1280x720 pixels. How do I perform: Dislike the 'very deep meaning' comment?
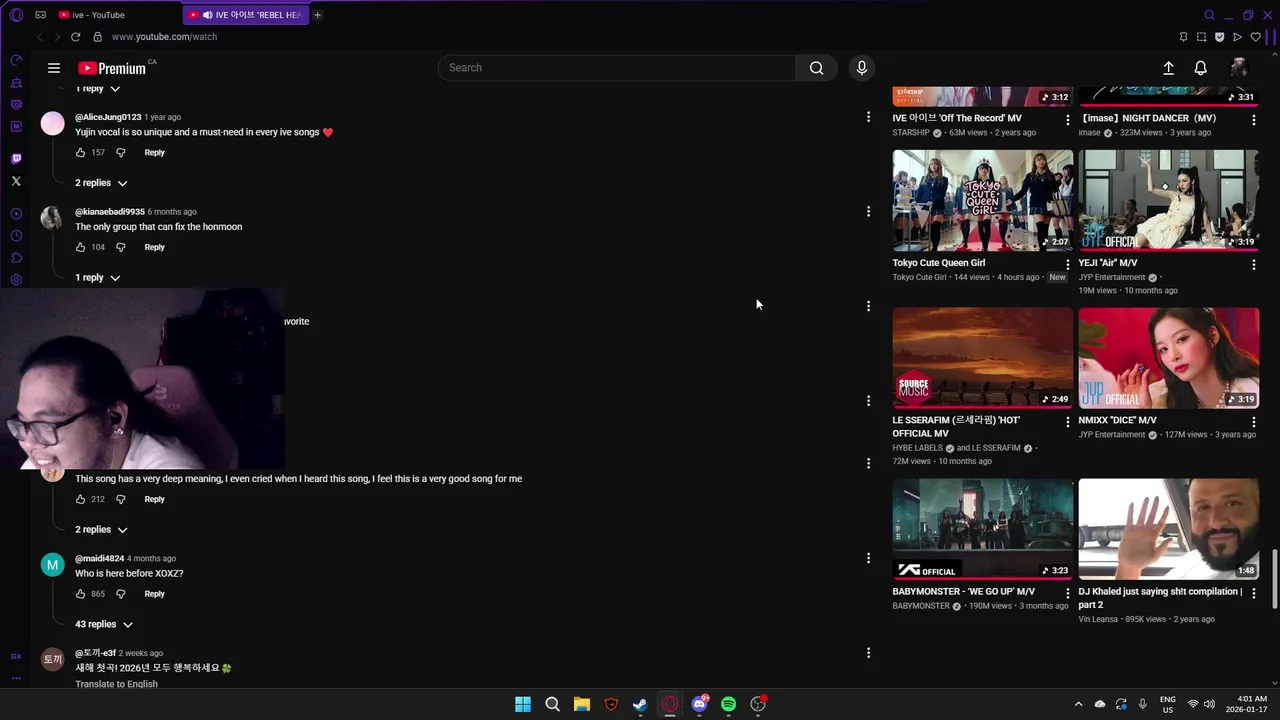point(121,499)
